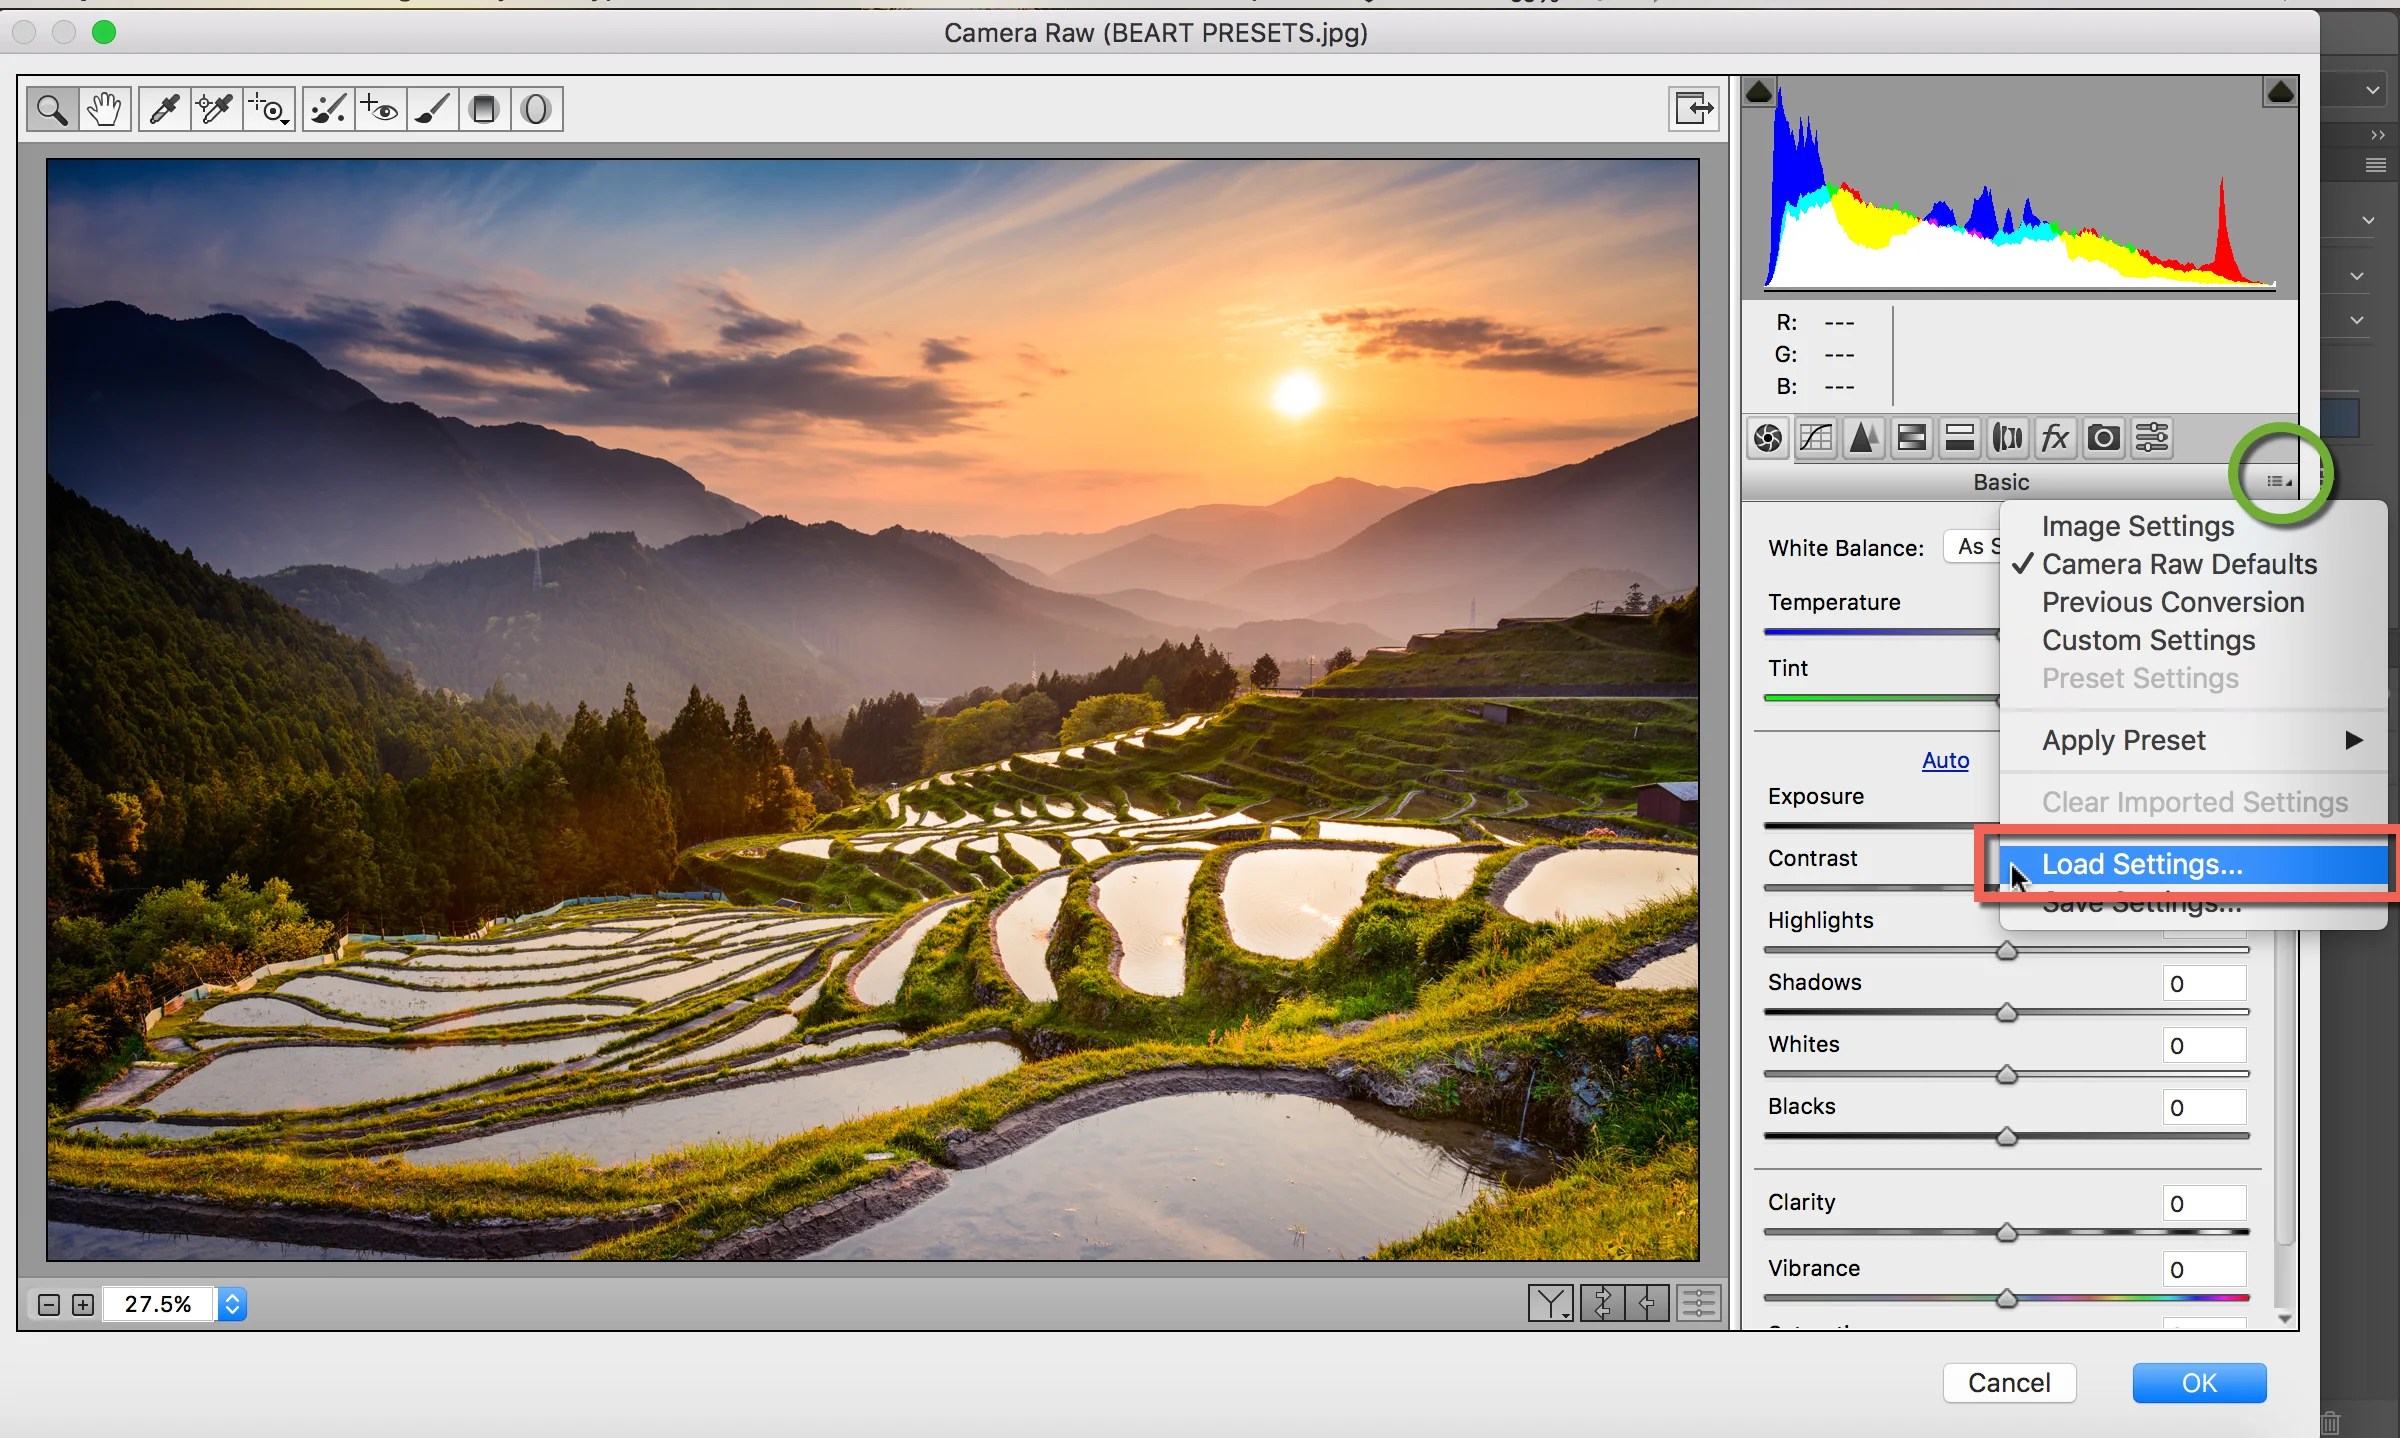Toggle the shadow clipping warning triangle
Screen dimensions: 2400x1438
pos(1759,90)
